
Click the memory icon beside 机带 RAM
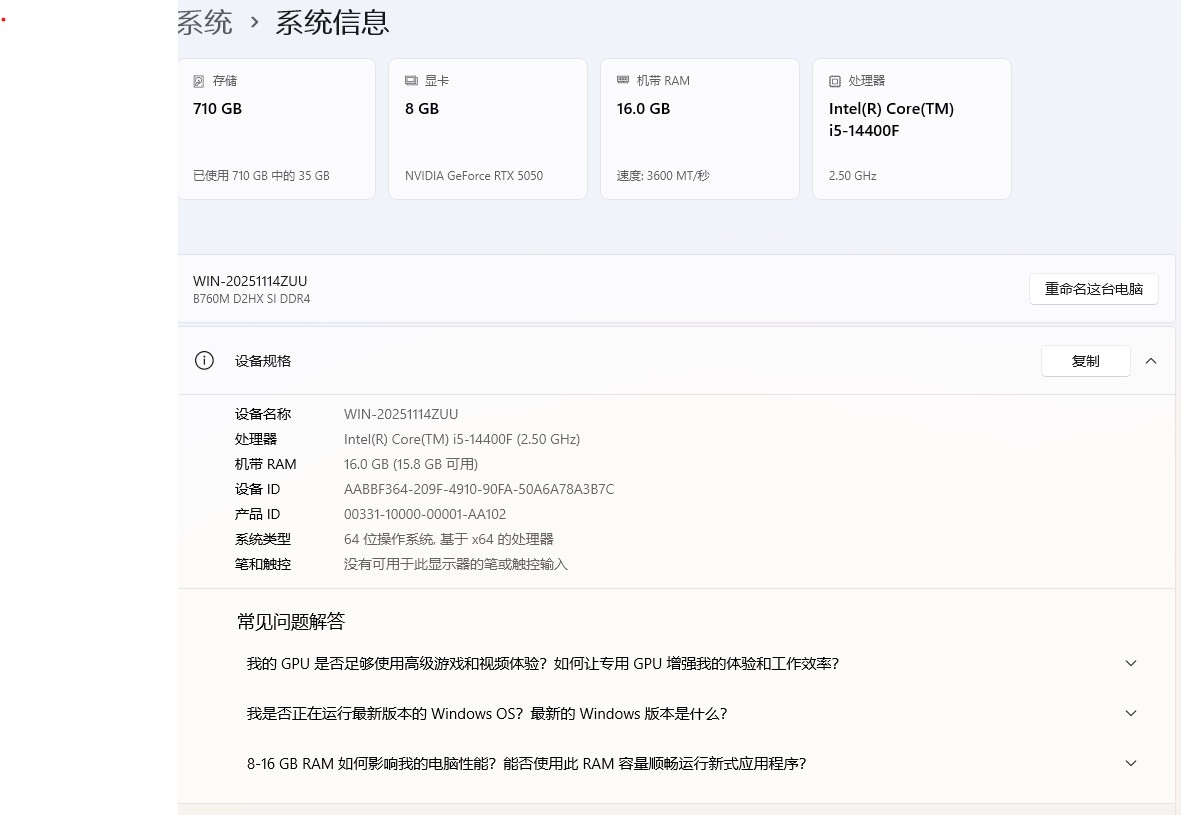[623, 81]
